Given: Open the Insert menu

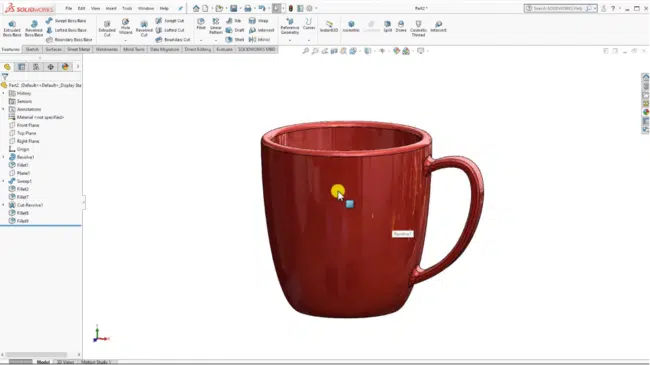Looking at the screenshot, I should 111,8.
